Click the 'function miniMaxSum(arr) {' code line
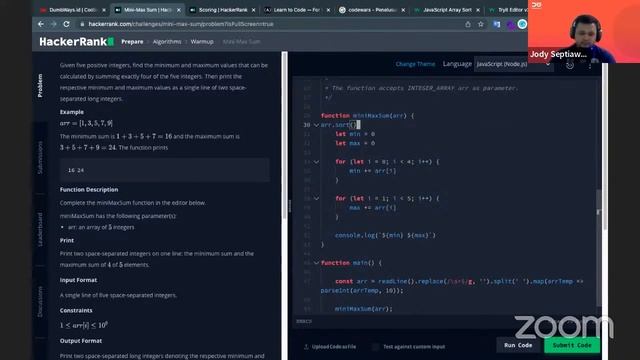Screen dimensions: 640x360 pyautogui.click(x=367, y=116)
